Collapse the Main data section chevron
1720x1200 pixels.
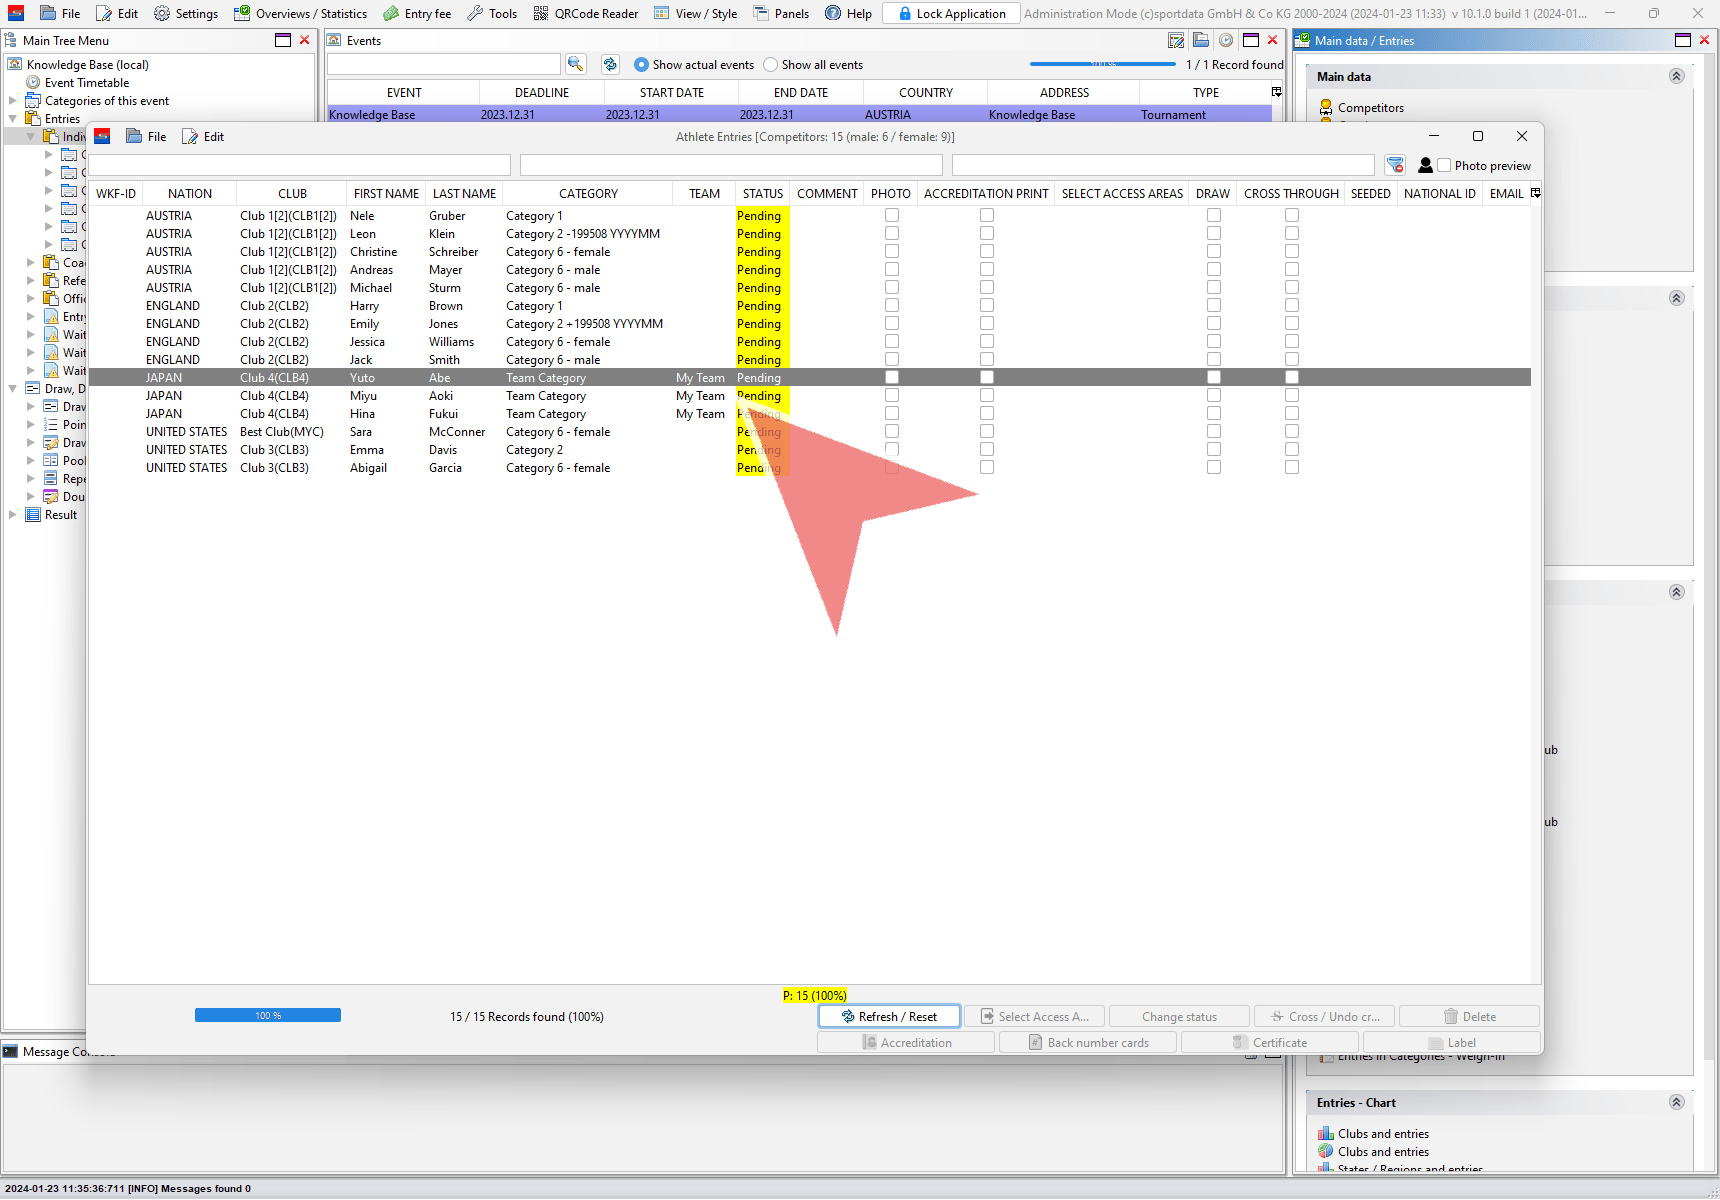pos(1677,76)
